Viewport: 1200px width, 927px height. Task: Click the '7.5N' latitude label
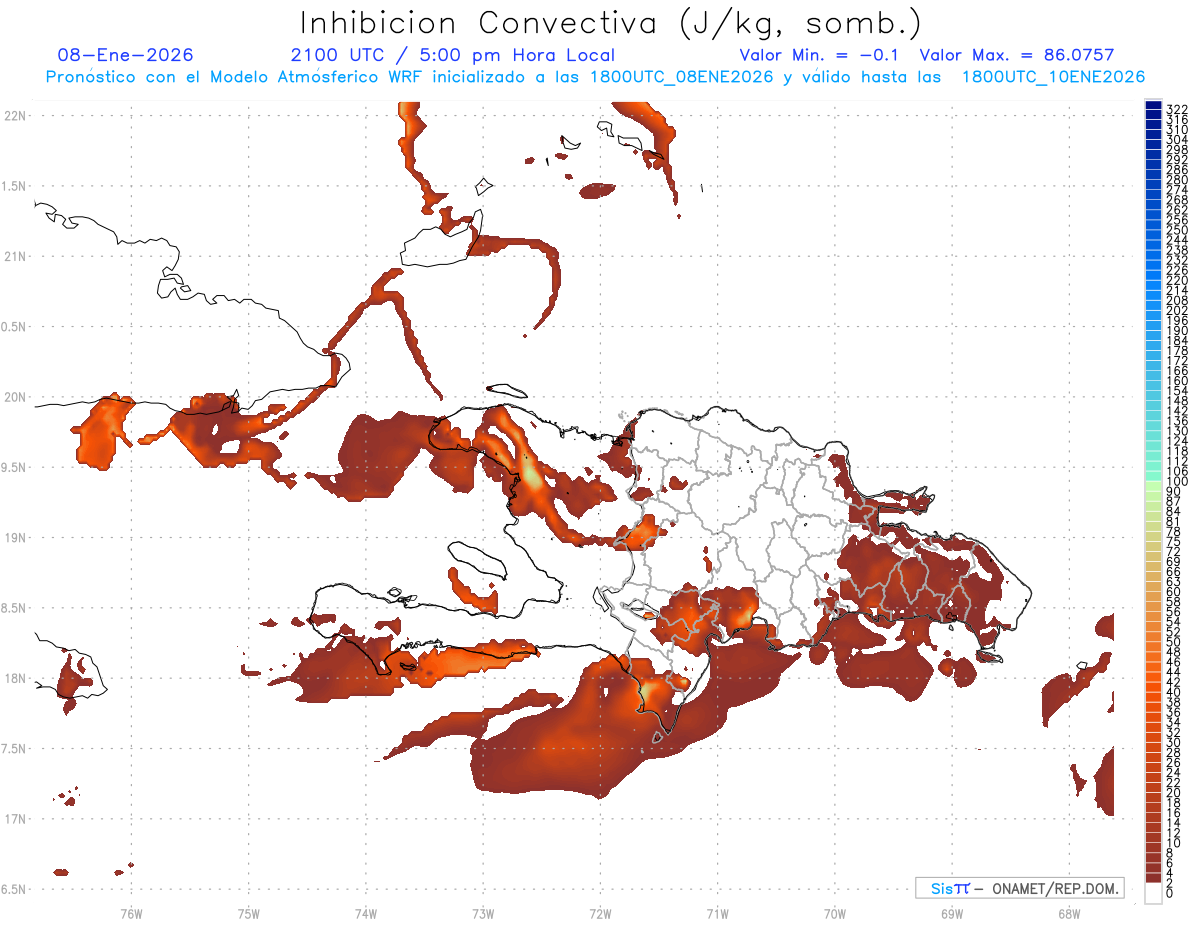(15, 748)
